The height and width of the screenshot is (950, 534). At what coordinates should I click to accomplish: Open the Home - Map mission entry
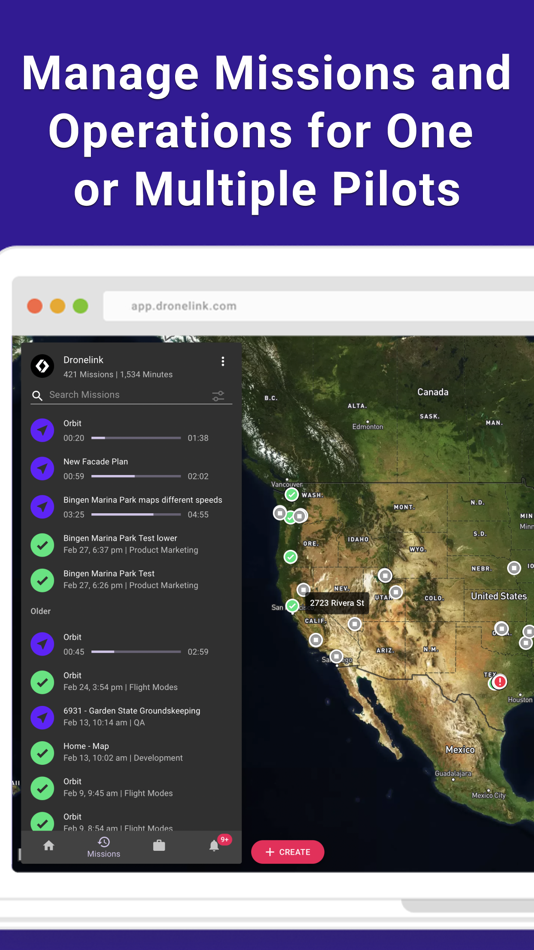(x=132, y=752)
